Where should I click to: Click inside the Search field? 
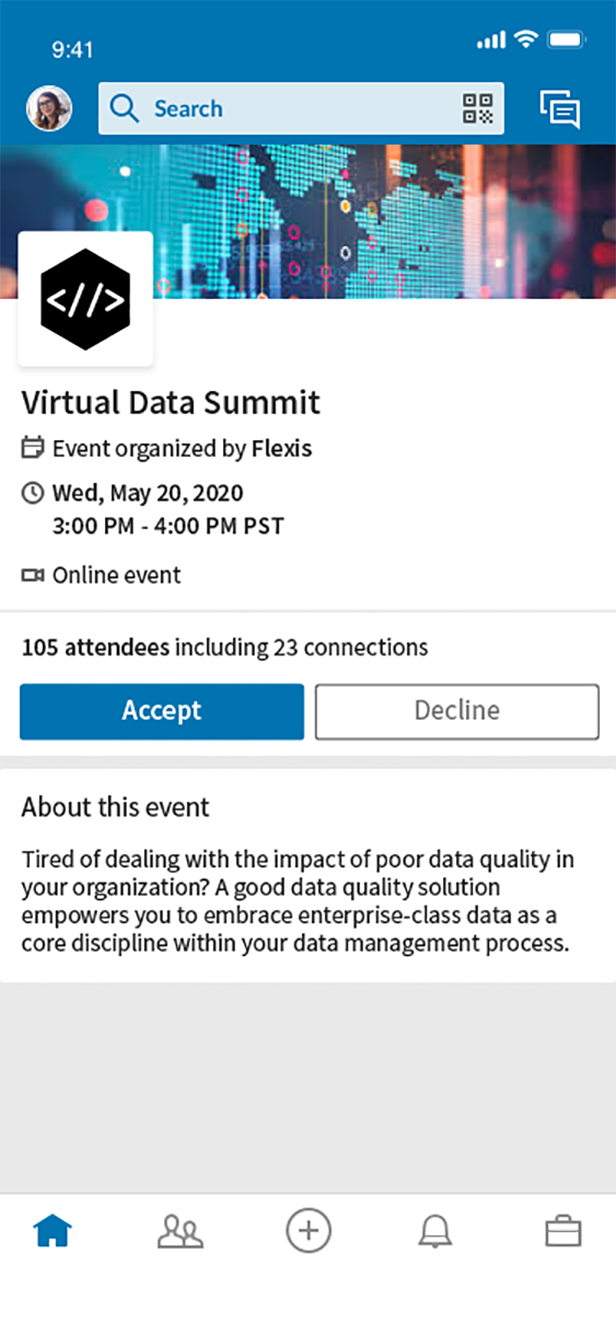point(301,108)
